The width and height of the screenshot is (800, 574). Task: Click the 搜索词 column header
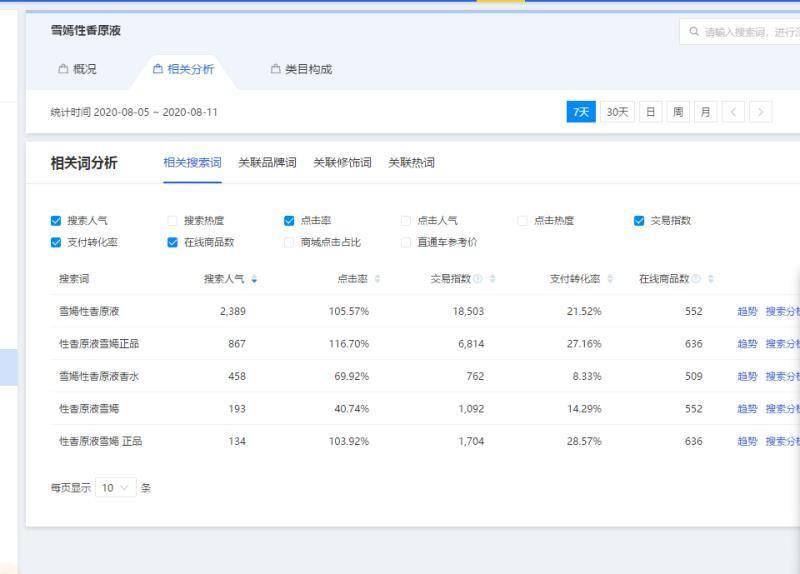pos(74,279)
